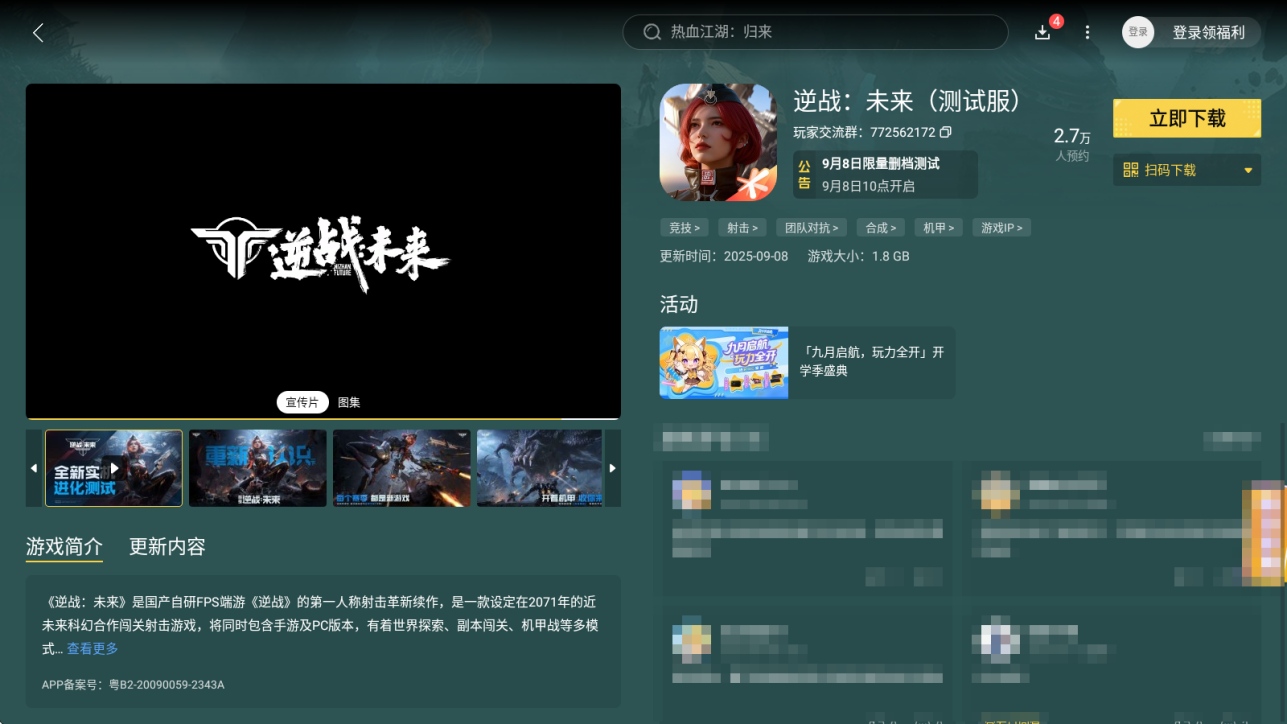Select the second red-haired character thumbnail
1287x724 pixels.
[258, 468]
